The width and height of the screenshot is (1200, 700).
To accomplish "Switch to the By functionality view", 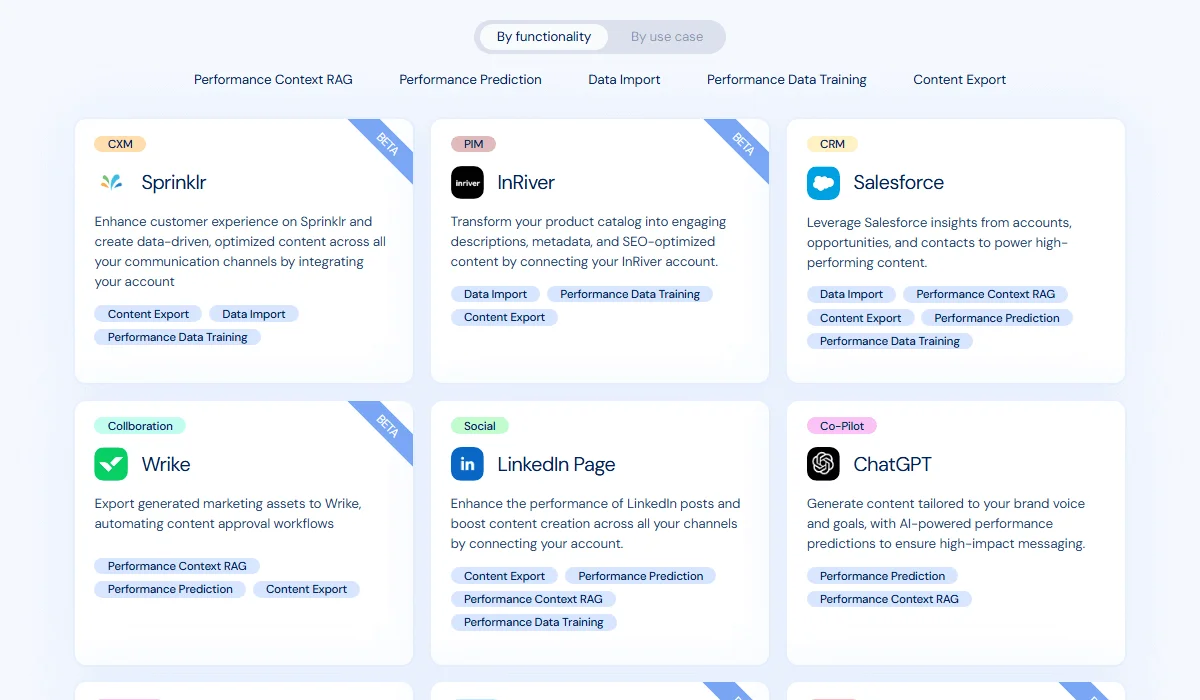I will 543,36.
